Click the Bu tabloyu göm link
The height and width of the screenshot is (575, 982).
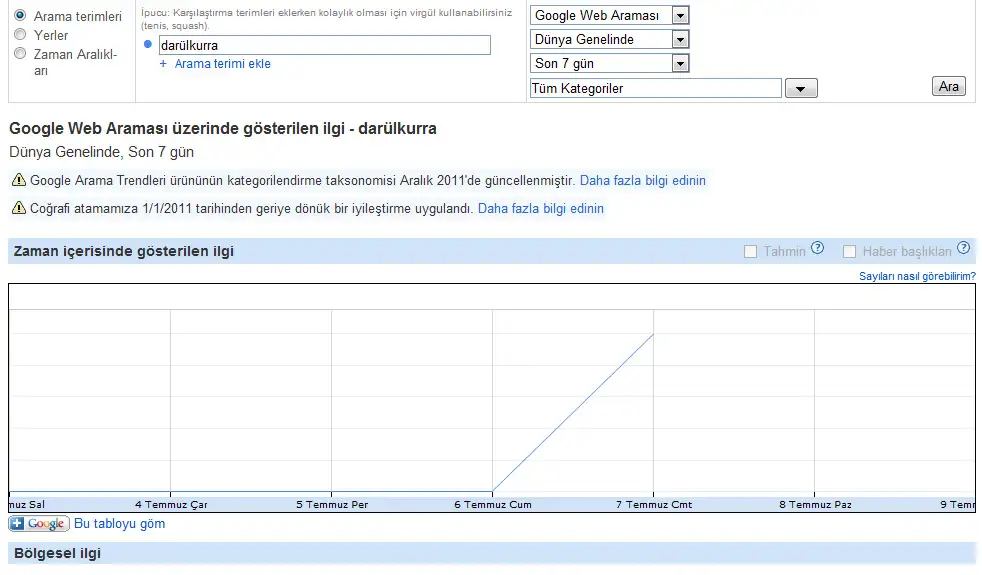[120, 524]
